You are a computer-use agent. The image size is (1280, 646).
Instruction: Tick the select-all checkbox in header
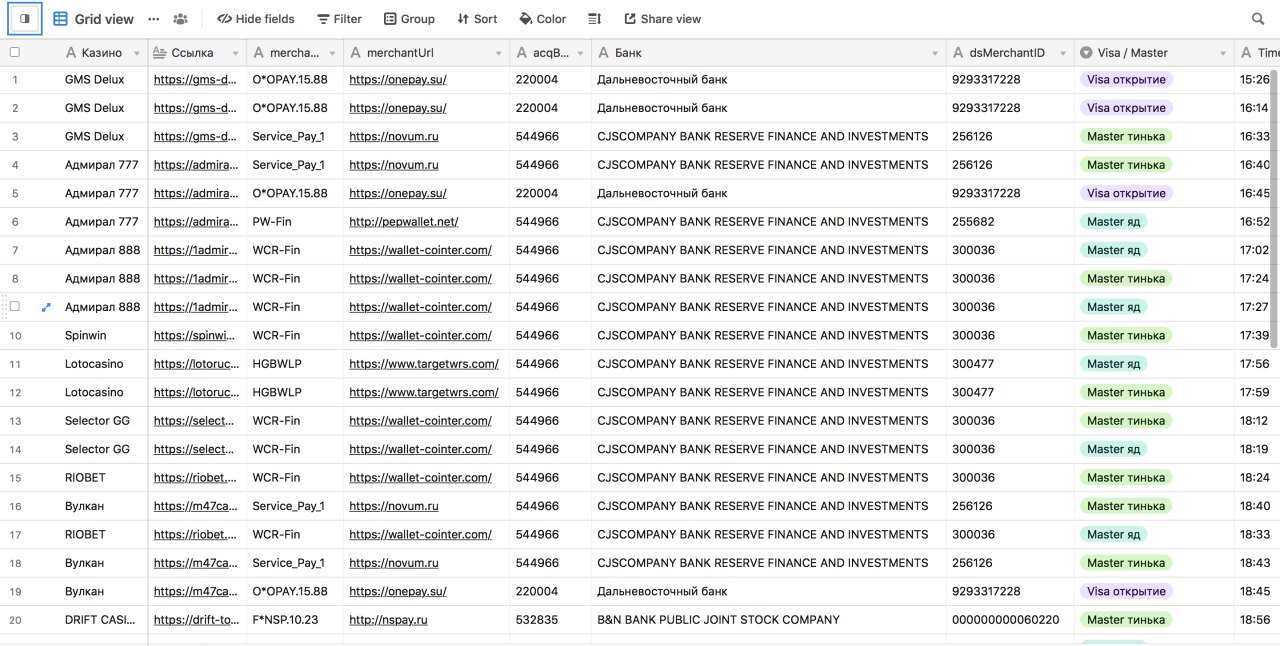coord(15,52)
